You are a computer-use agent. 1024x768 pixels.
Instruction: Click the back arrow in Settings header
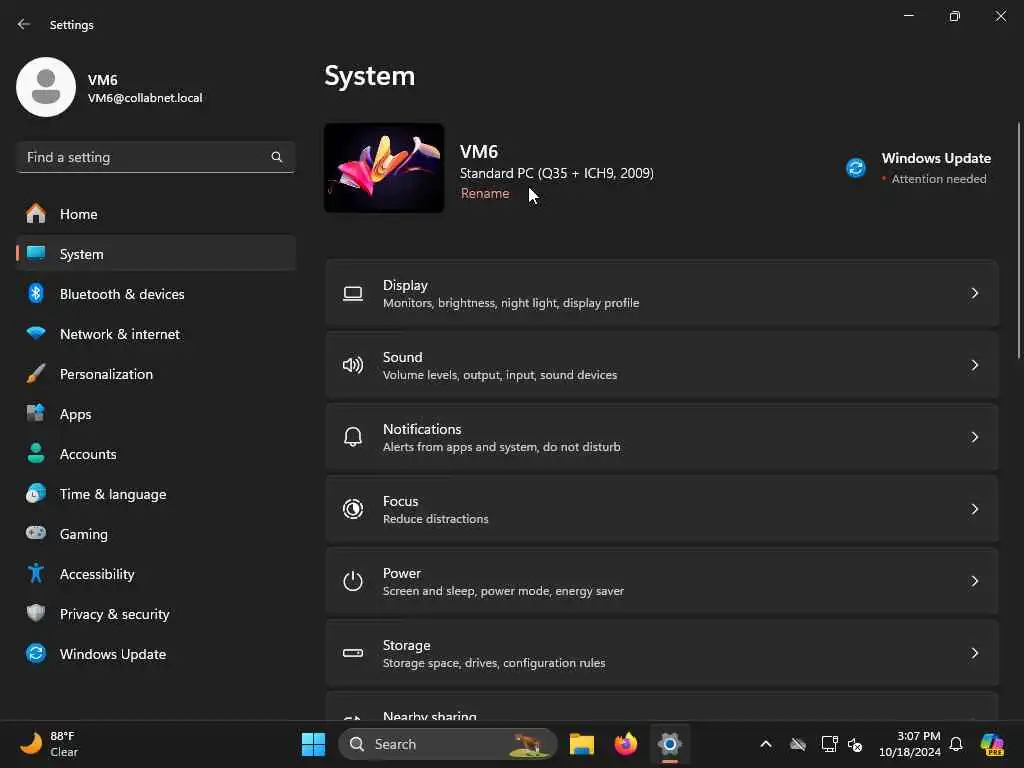(x=24, y=24)
